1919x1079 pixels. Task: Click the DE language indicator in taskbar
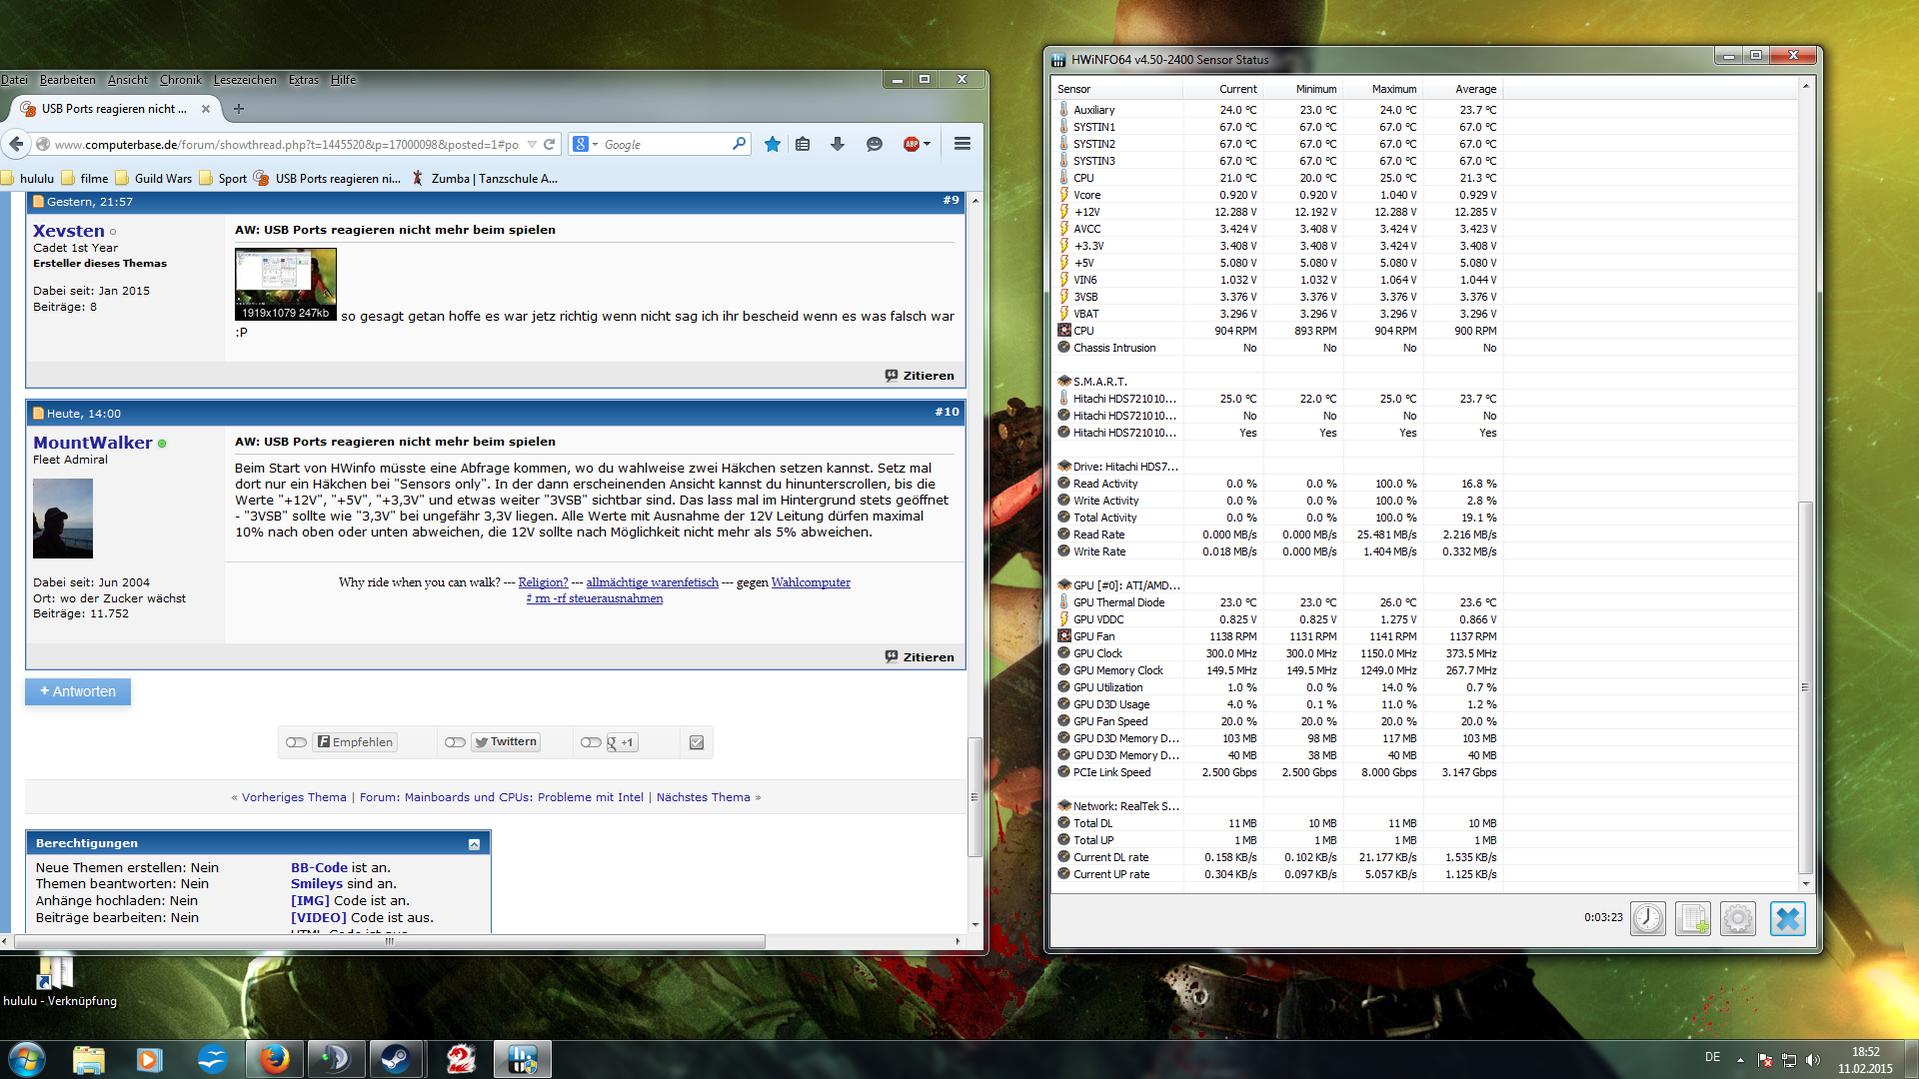click(x=1712, y=1057)
